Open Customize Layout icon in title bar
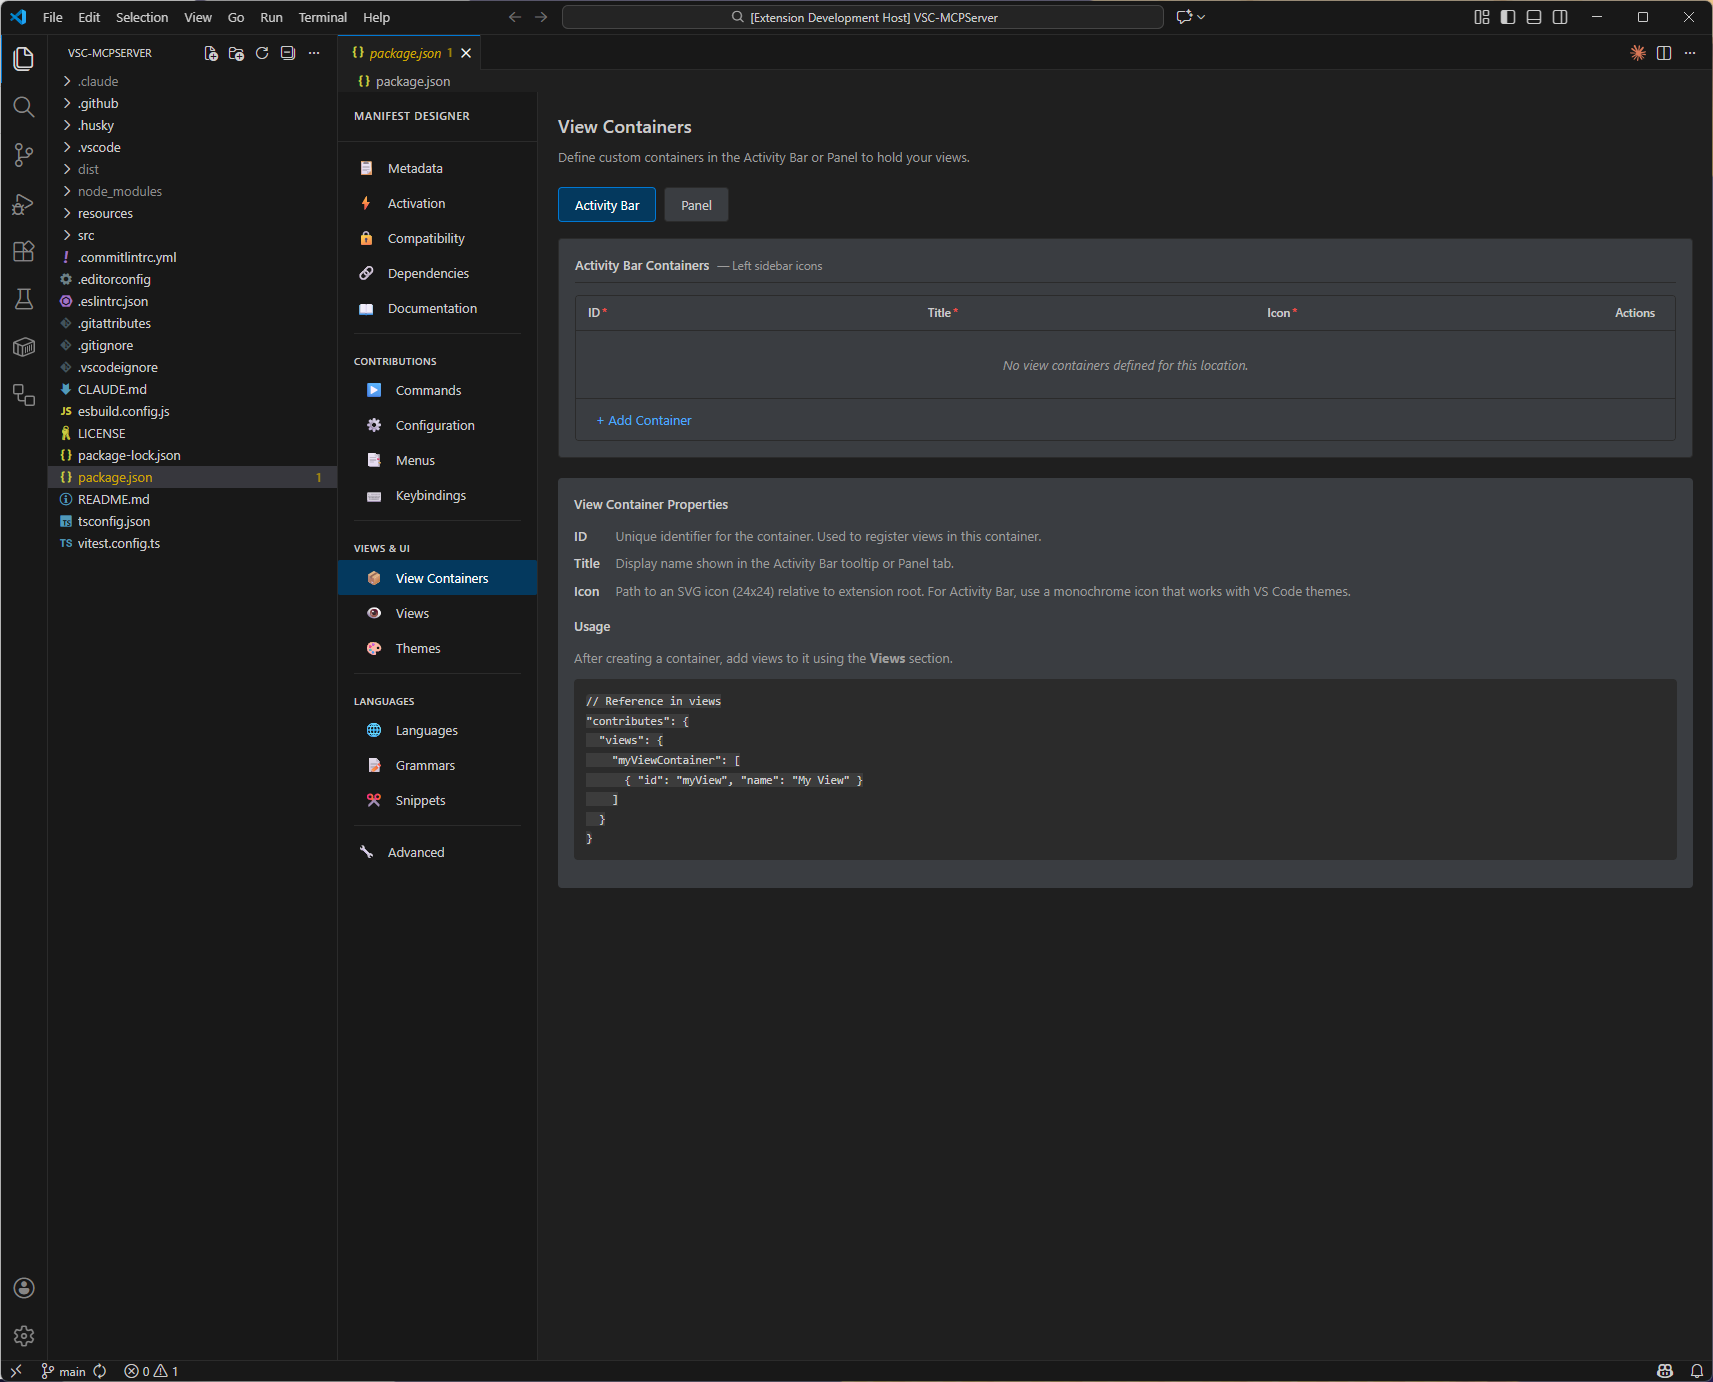The height and width of the screenshot is (1382, 1713). [1482, 17]
